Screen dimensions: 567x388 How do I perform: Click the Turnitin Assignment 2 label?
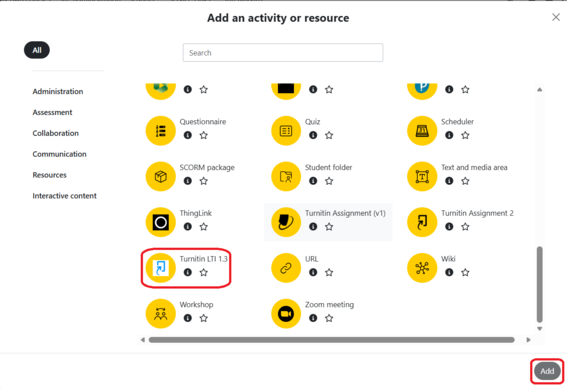tap(477, 213)
